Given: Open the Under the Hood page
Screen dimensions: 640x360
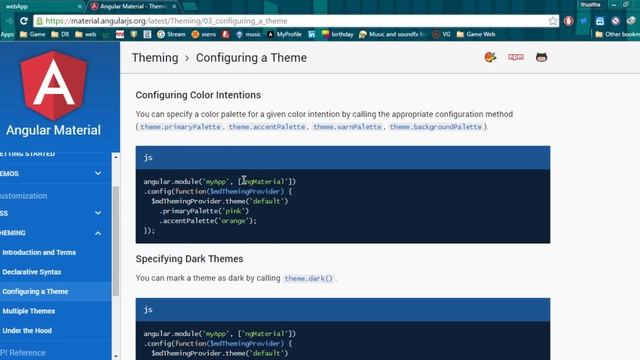Looking at the screenshot, I should [x=27, y=331].
